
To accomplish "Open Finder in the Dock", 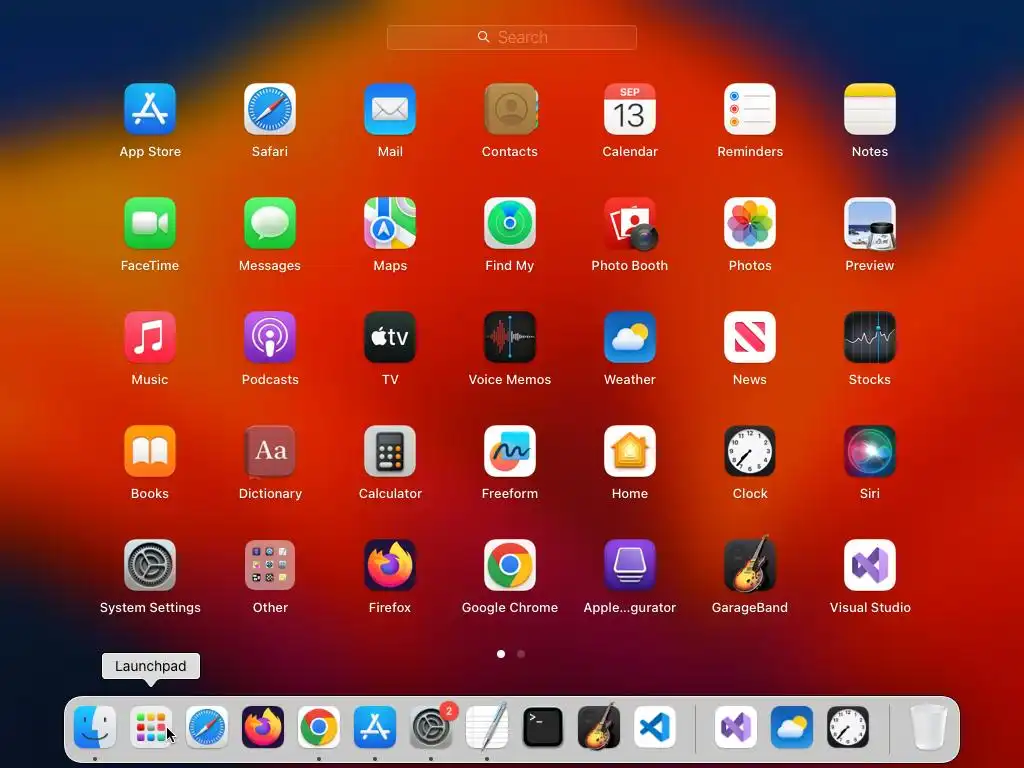I will (95, 727).
